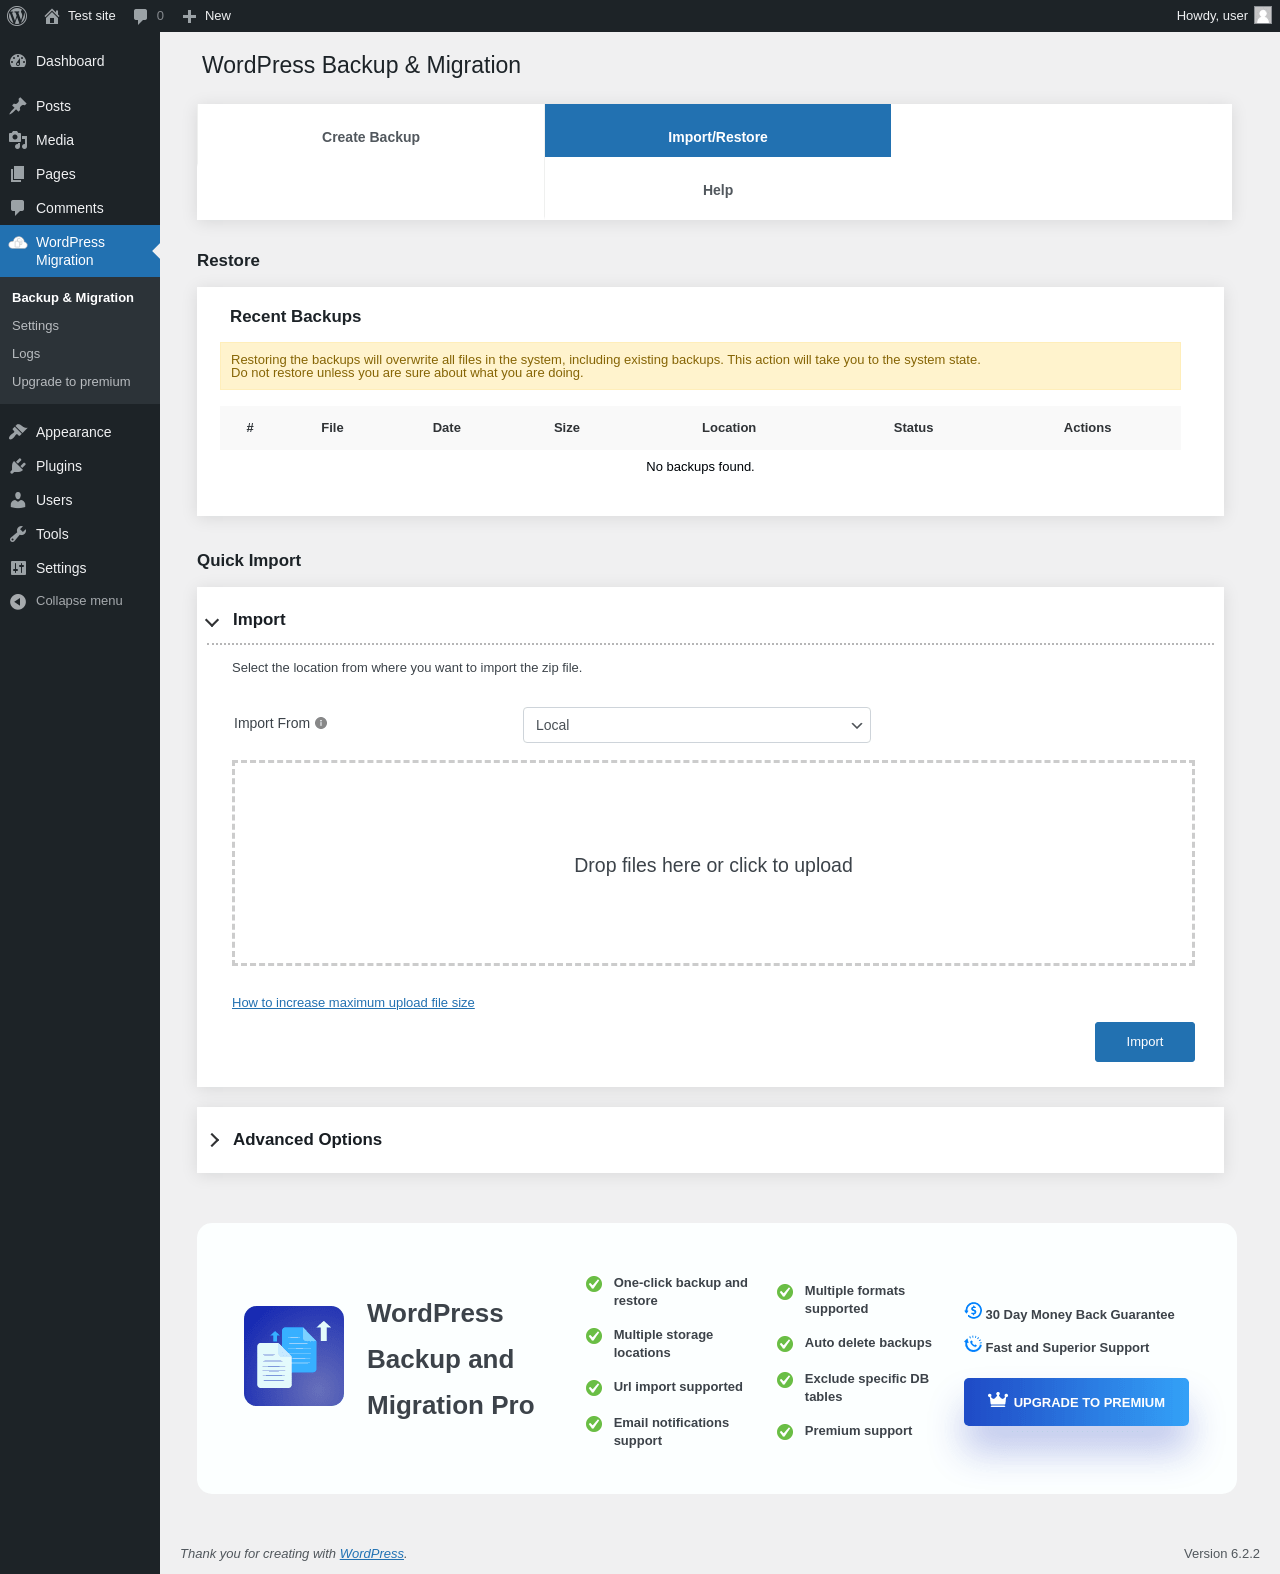Click the Tools wrench icon
Viewport: 1280px width, 1574px height.
[18, 534]
